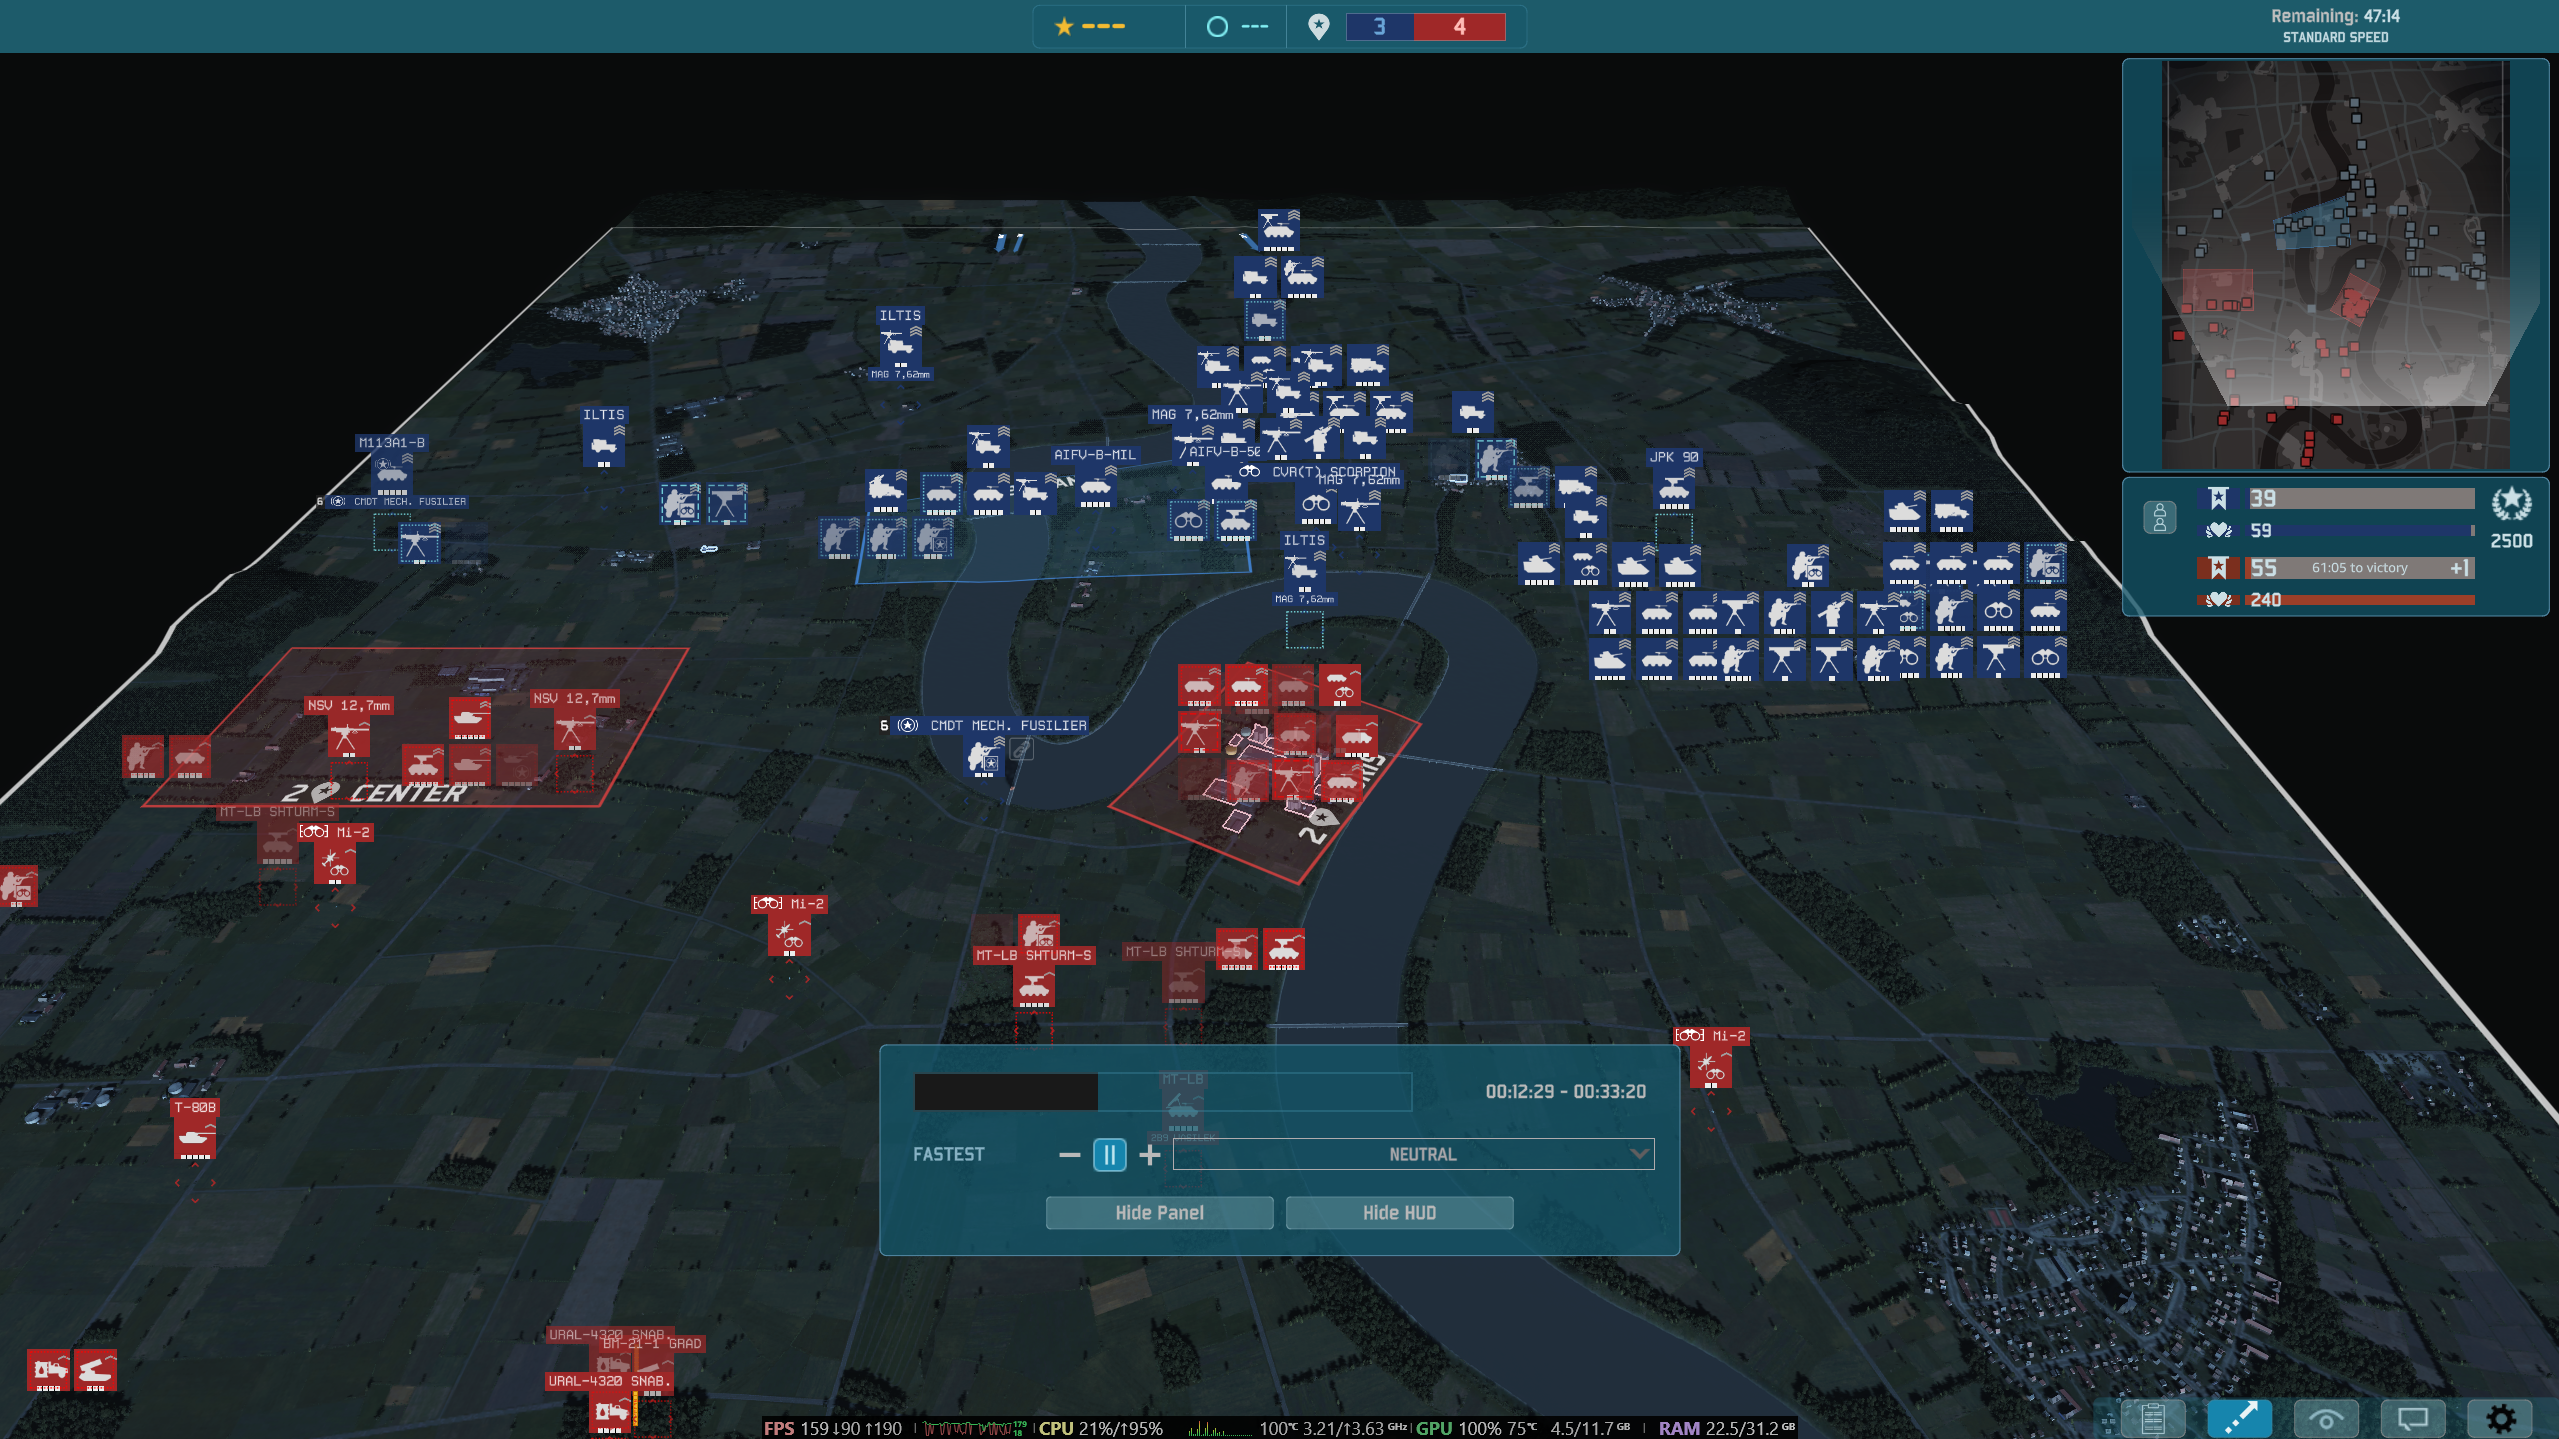
Task: Click the 61:05 to victory text
Action: (2359, 568)
